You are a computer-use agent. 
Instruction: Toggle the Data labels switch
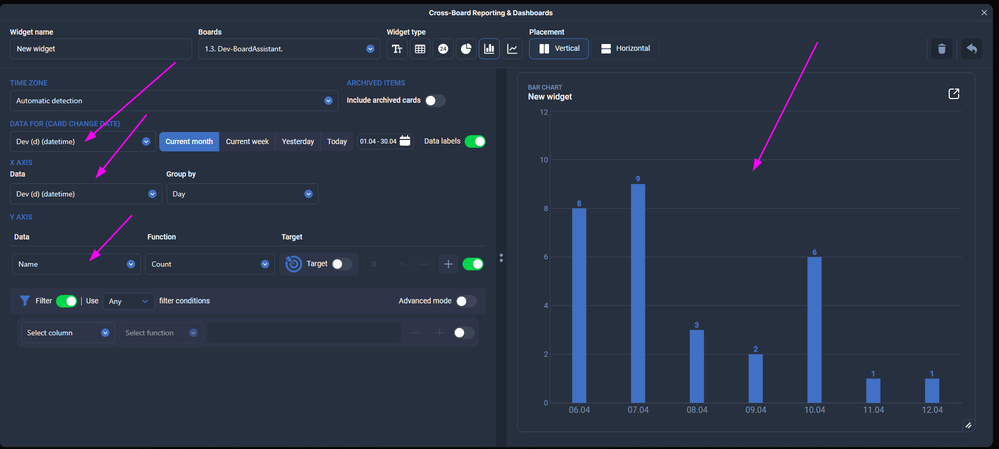pos(475,141)
